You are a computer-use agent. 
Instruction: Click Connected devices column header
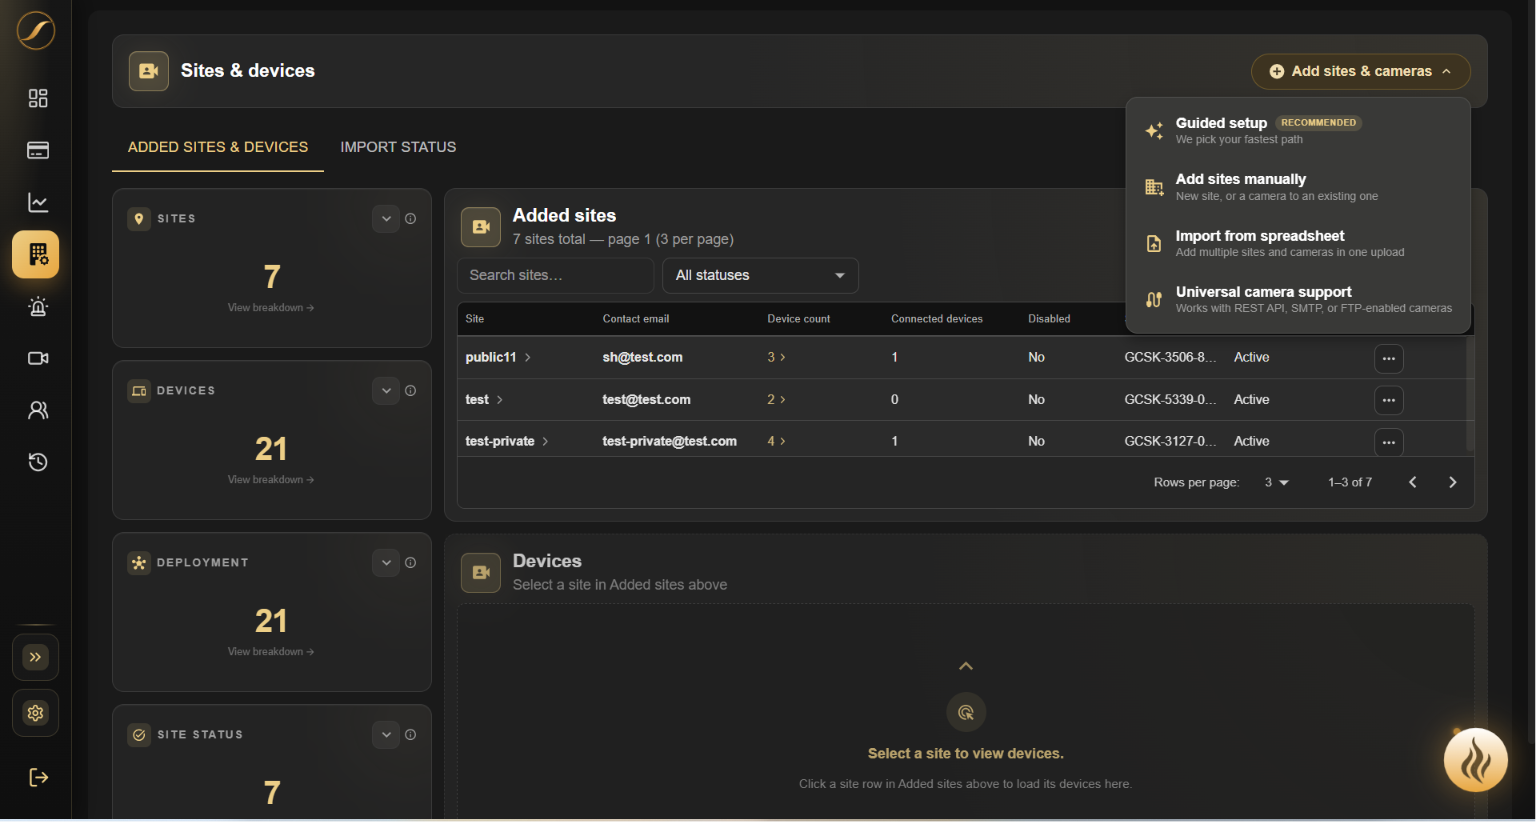[x=937, y=319]
